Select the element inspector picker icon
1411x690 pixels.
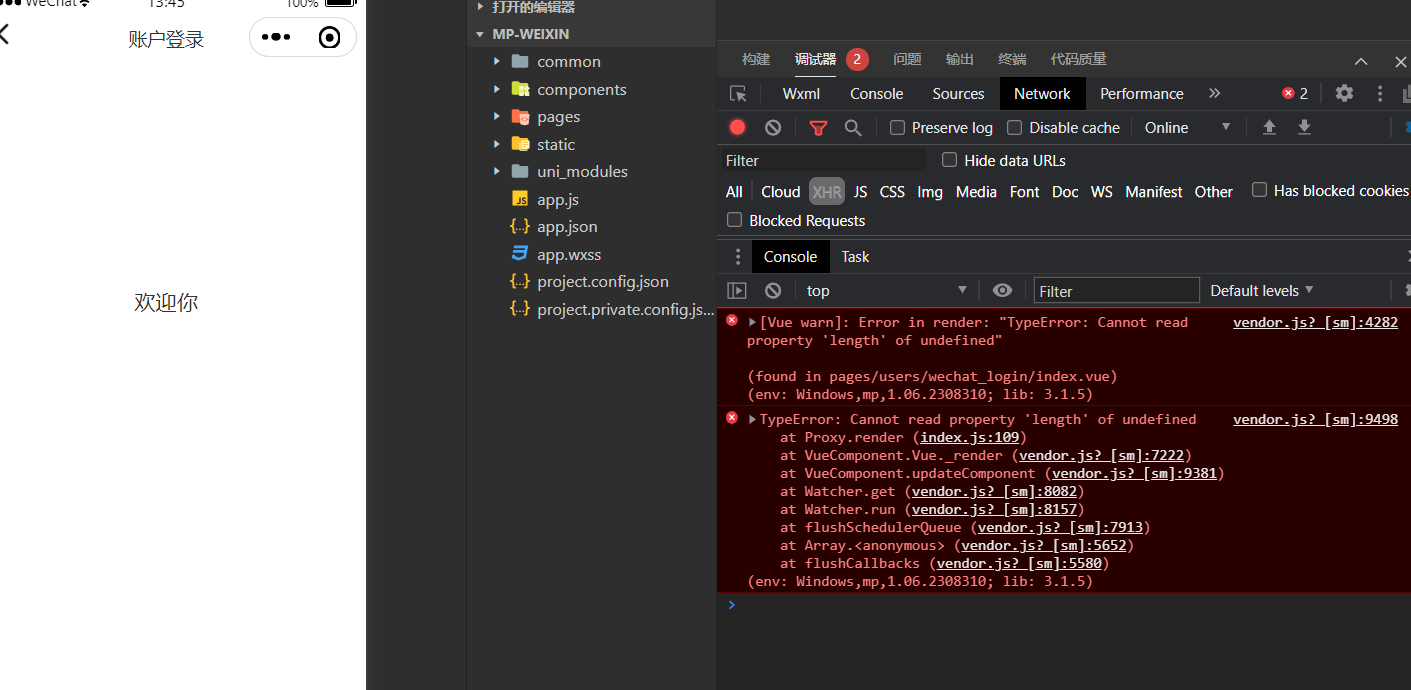point(738,94)
